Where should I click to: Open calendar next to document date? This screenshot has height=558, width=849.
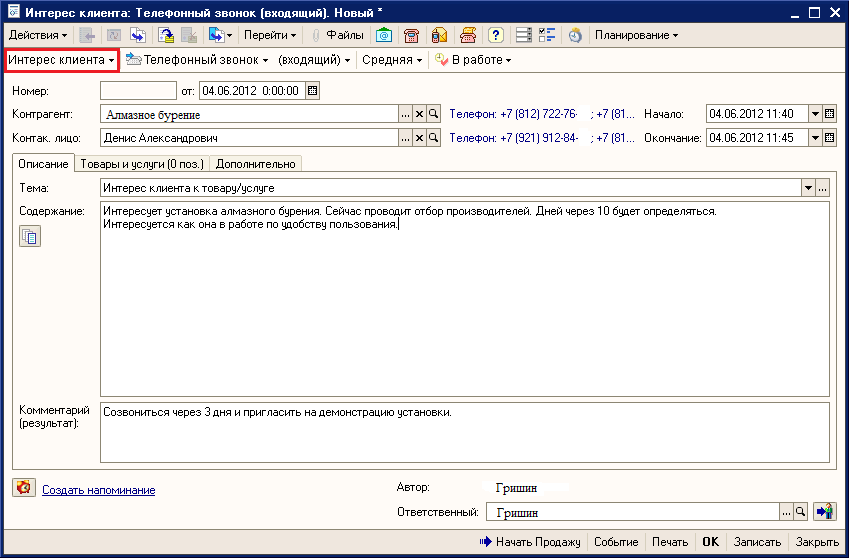pos(312,91)
